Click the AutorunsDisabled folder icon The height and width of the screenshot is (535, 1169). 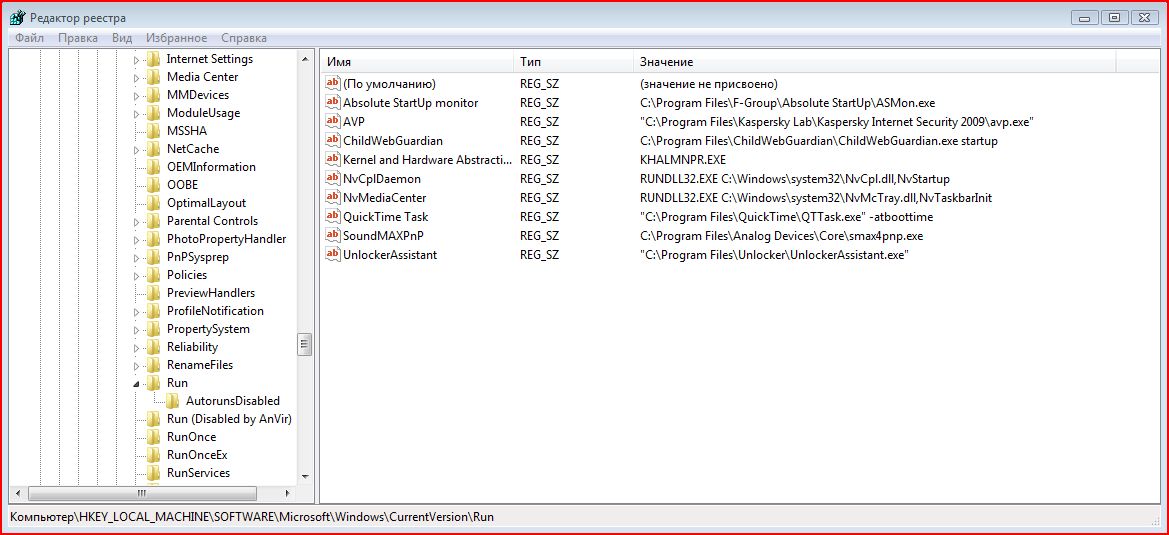coord(172,401)
